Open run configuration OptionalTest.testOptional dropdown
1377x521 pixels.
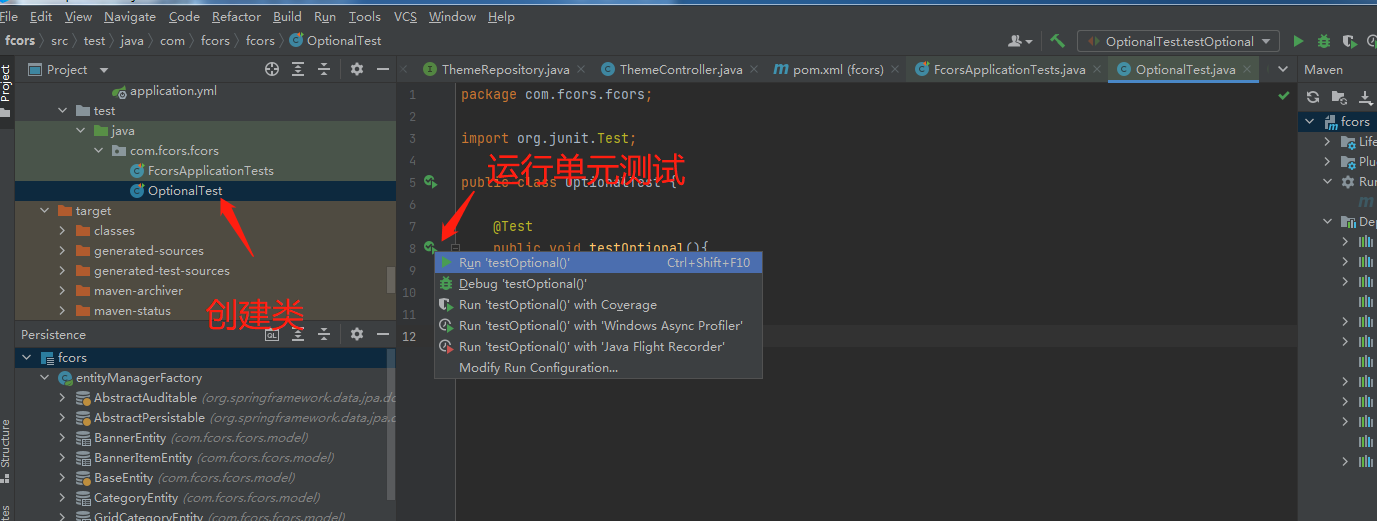click(1178, 41)
